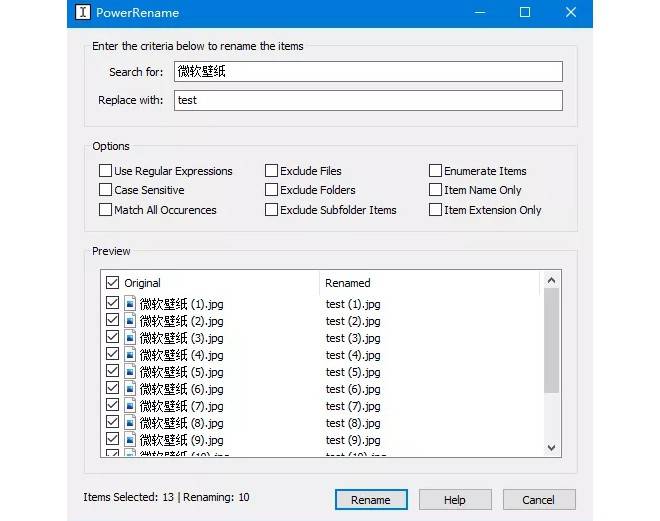Enable the Exclude Files option
The height and width of the screenshot is (521, 660).
click(x=271, y=170)
